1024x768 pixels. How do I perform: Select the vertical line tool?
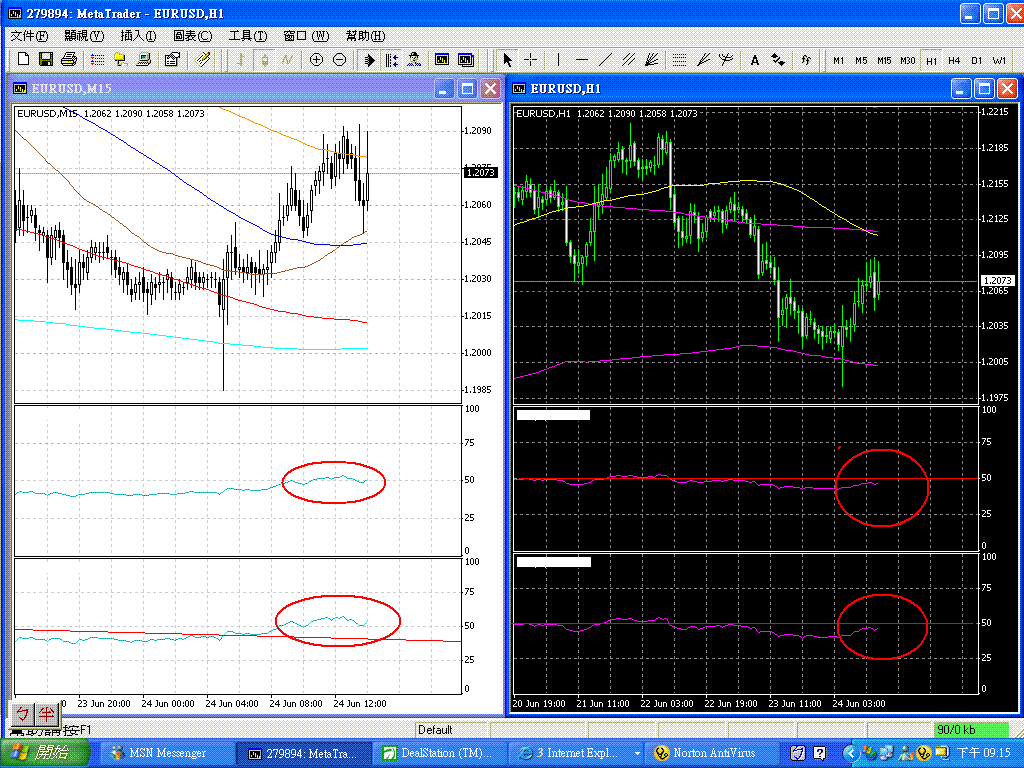(x=558, y=59)
